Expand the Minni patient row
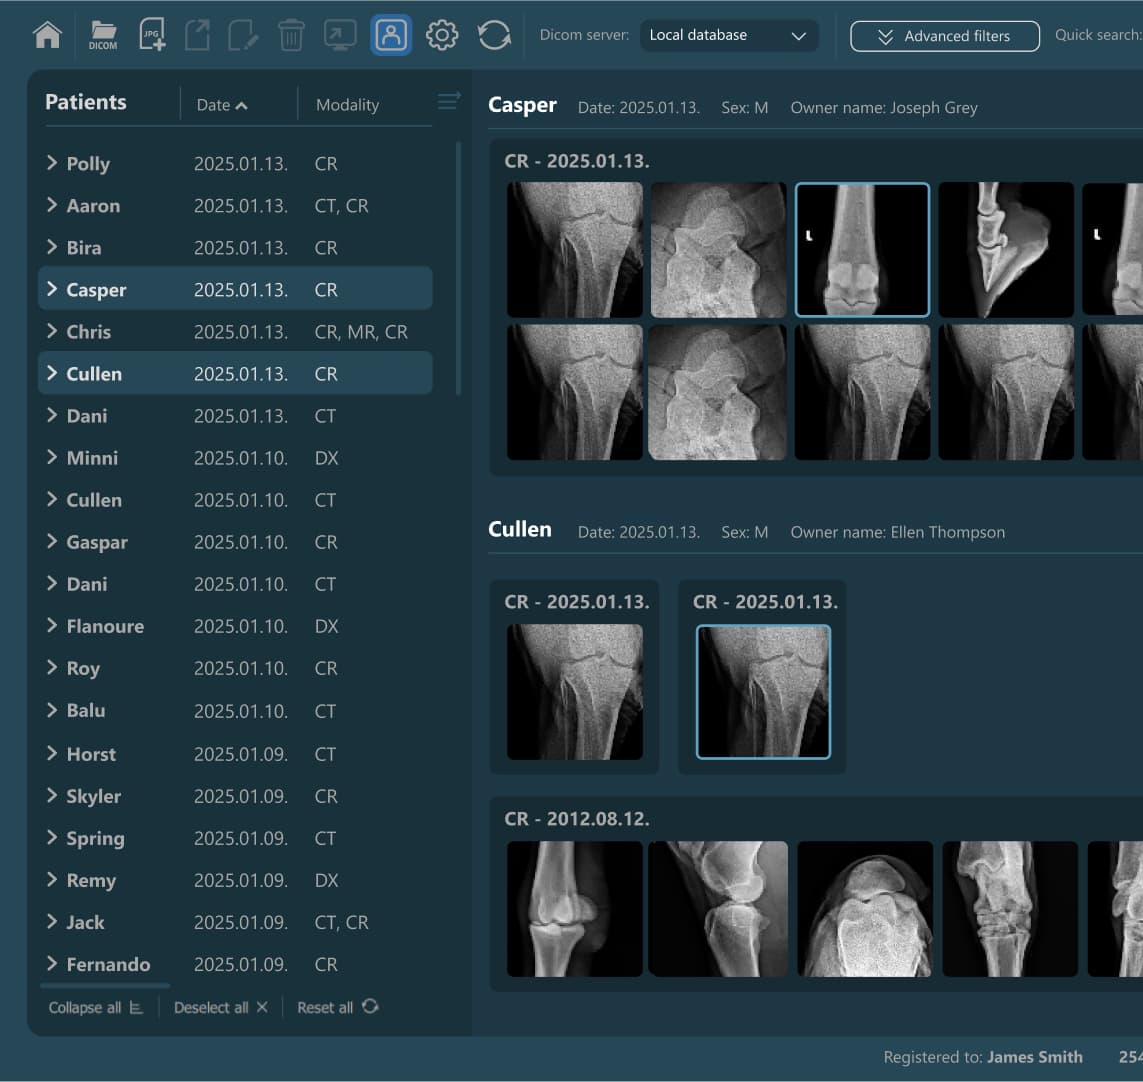The height and width of the screenshot is (1082, 1143). 52,457
